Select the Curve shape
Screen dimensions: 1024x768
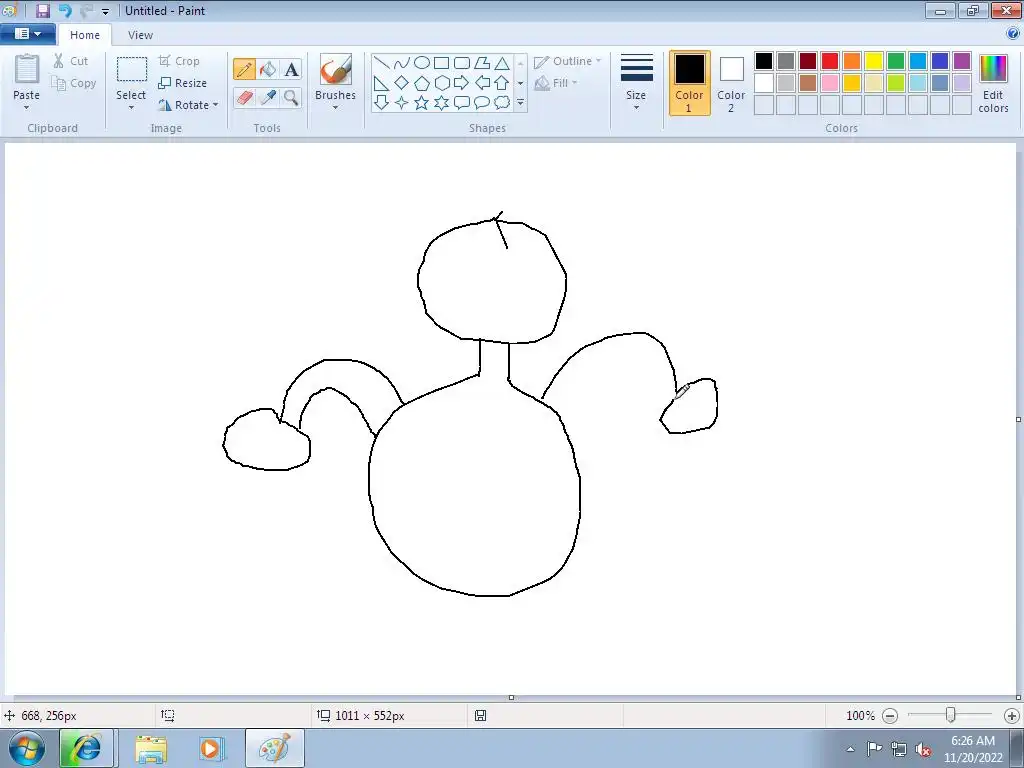coord(402,63)
